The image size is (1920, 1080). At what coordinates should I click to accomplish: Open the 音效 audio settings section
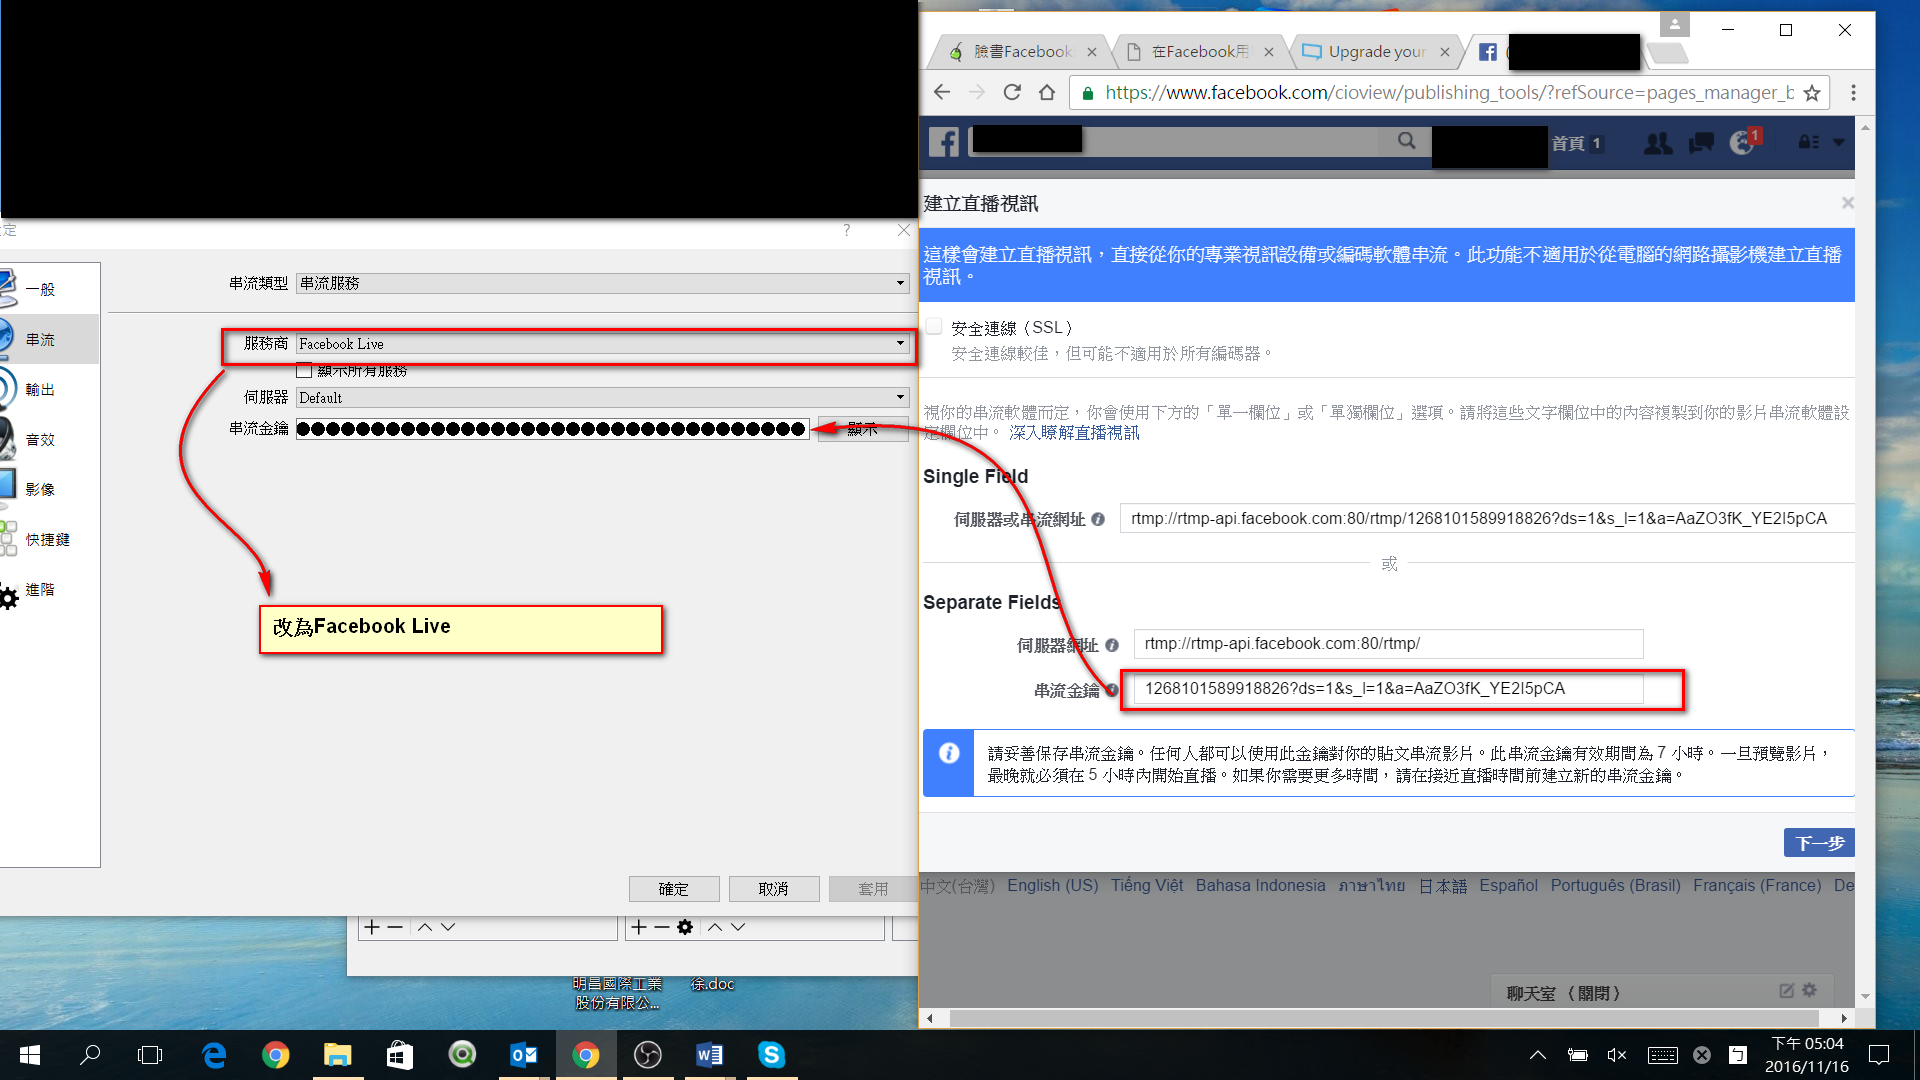pos(40,440)
